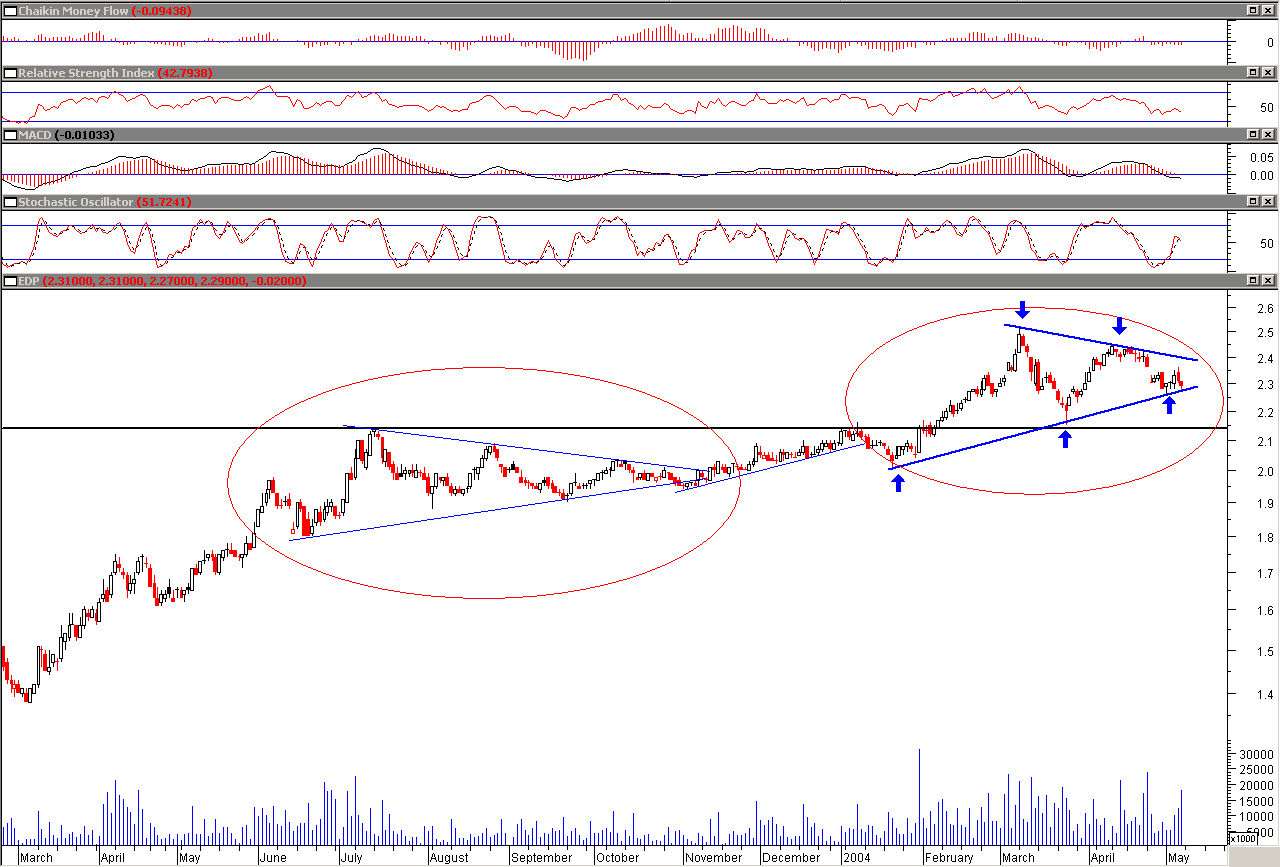The image size is (1280, 867).
Task: Click the "50" RSI scale label
Action: click(x=1266, y=108)
